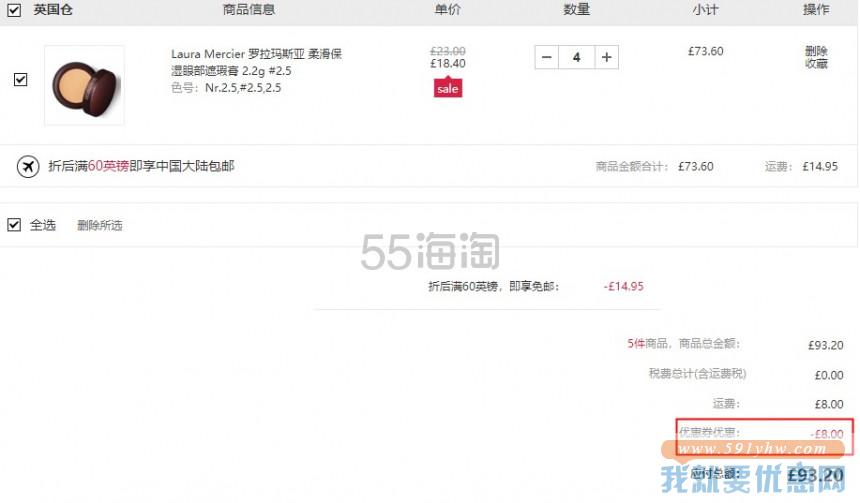Click the struck-through price £23.00

point(448,51)
